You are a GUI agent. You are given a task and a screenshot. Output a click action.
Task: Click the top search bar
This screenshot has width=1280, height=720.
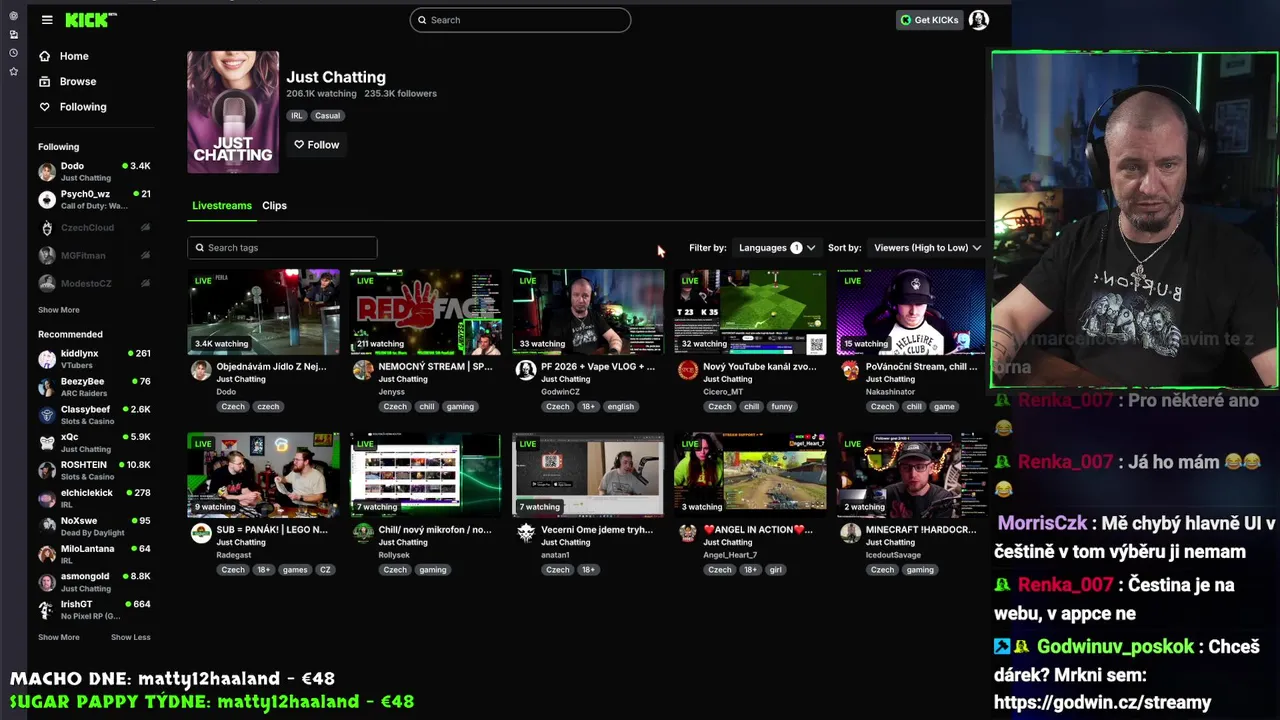[x=520, y=20]
